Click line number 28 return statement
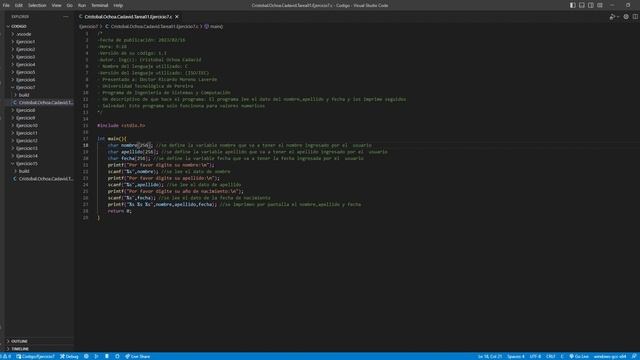Viewport: 640px width, 360px height. [x=86, y=211]
